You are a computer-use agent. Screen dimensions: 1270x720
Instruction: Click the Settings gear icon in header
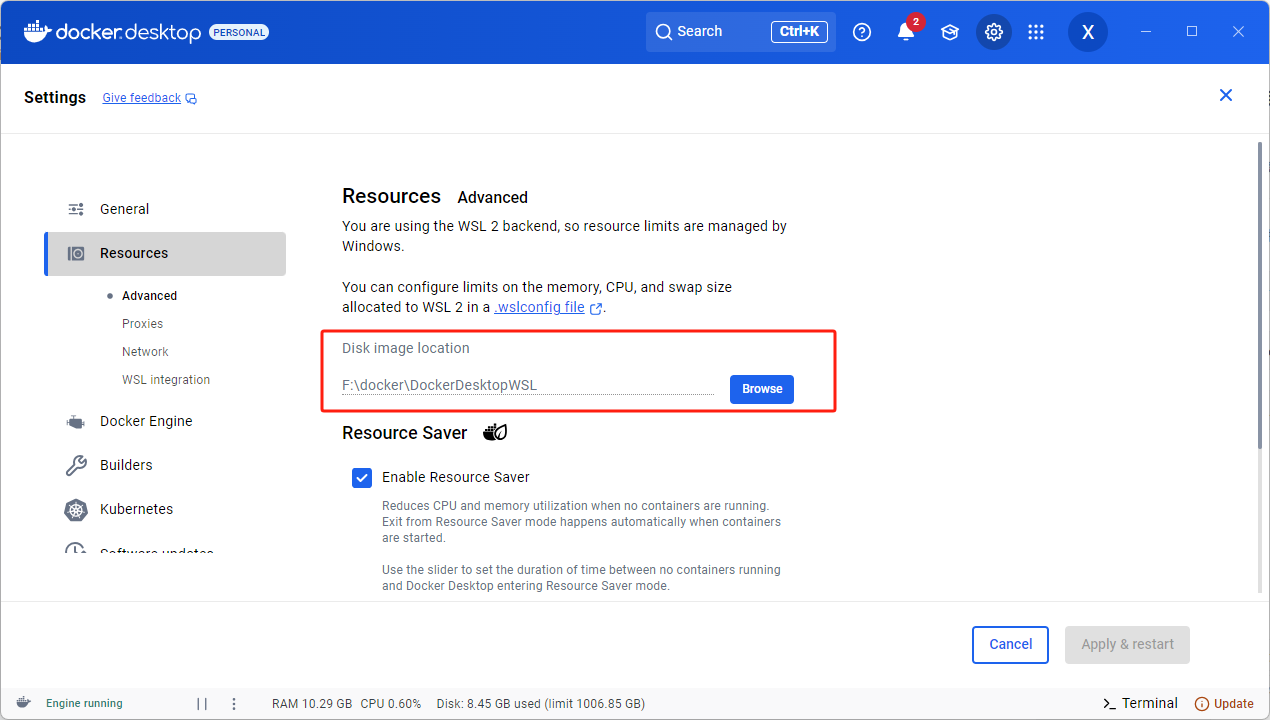point(994,32)
